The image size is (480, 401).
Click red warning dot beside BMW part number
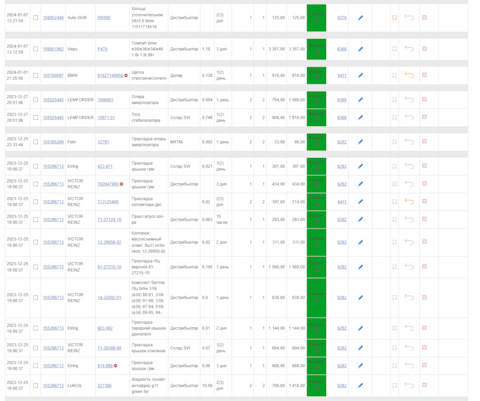click(126, 76)
